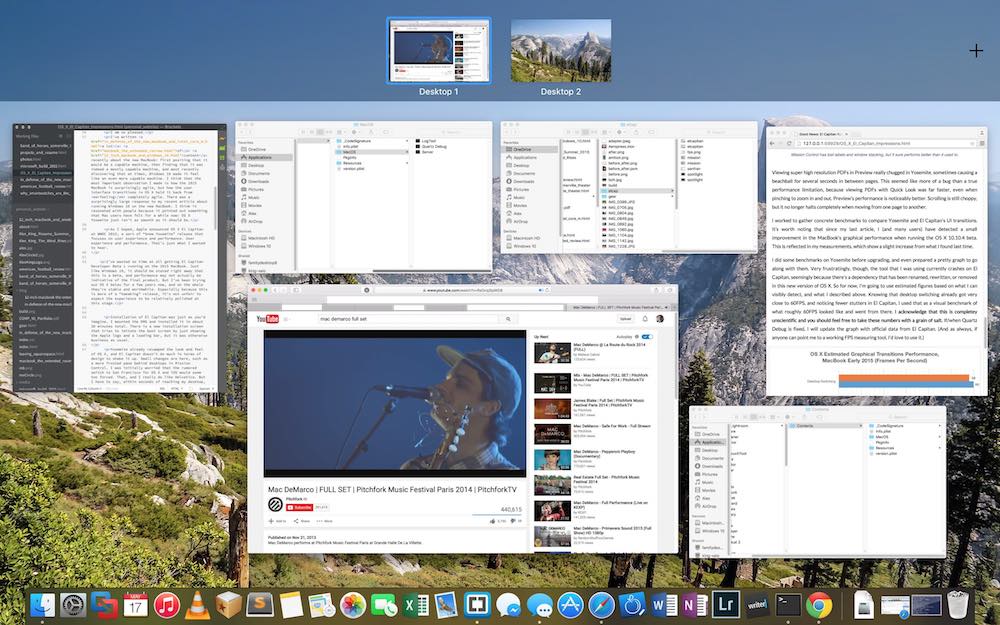
Task: Toggle YouTube Autoplay switch
Action: pos(648,337)
